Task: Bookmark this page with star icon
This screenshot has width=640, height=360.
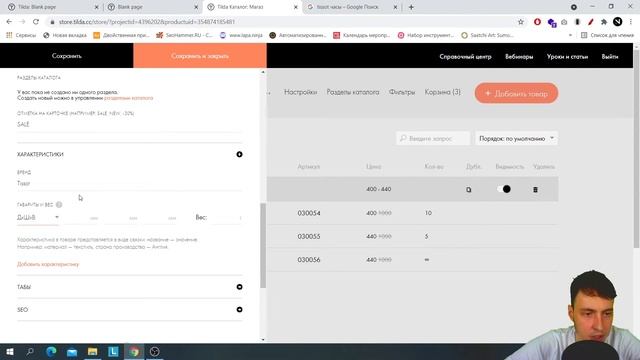Action: click(x=520, y=22)
